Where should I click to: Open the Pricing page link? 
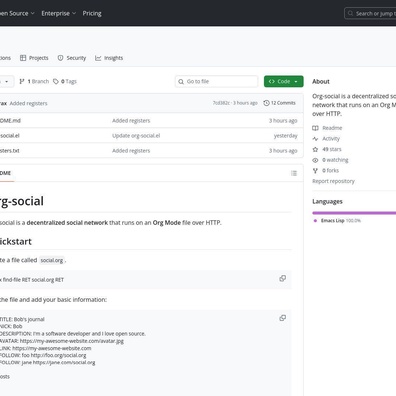pos(92,13)
